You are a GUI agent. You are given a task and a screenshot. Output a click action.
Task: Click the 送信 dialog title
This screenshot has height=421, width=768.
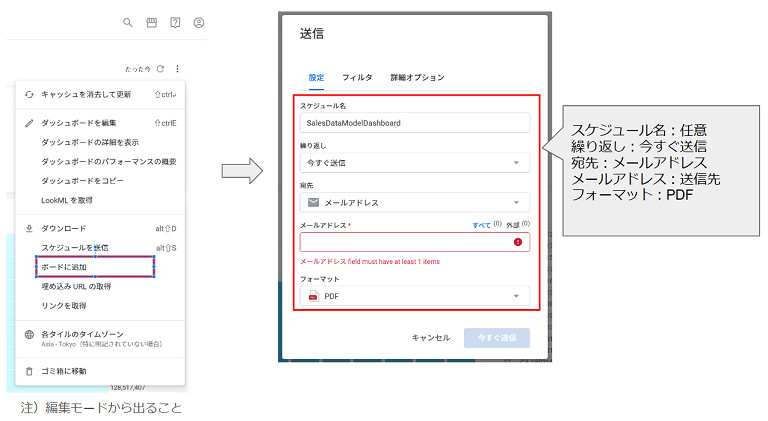tap(312, 34)
